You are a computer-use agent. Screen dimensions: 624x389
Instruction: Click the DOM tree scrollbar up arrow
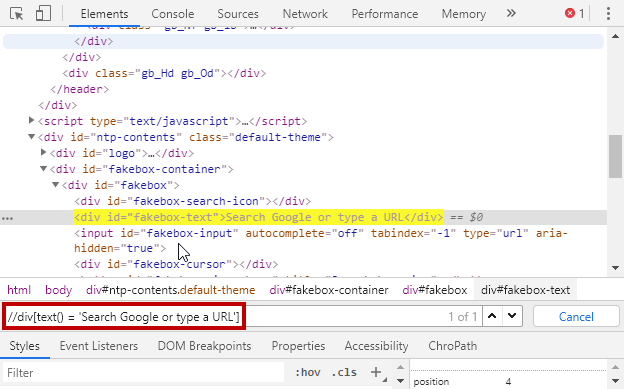click(x=615, y=36)
